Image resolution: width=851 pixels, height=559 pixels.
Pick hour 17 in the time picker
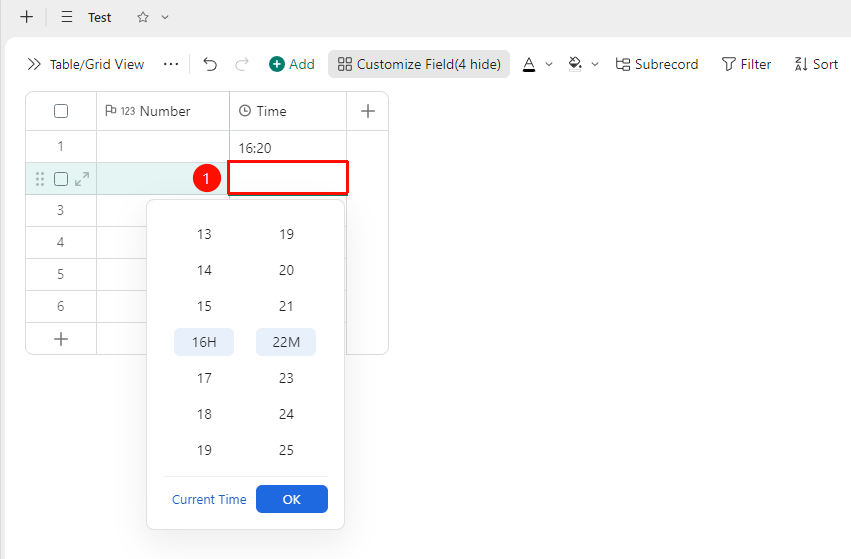point(204,378)
